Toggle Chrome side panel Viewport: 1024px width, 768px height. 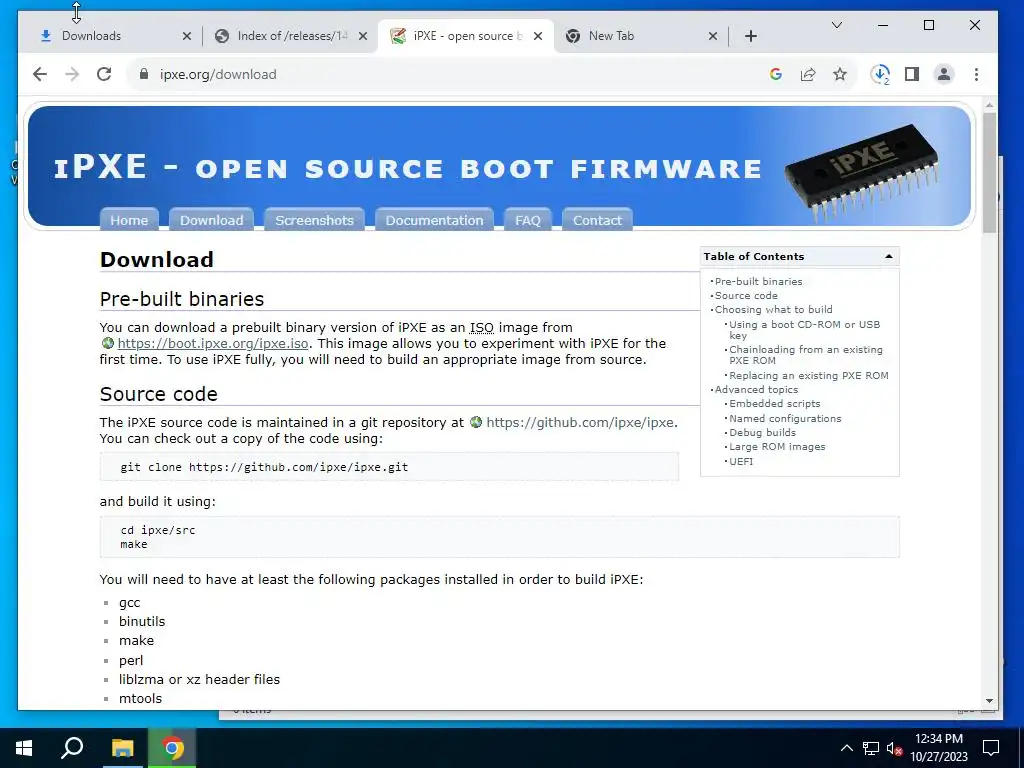point(912,74)
